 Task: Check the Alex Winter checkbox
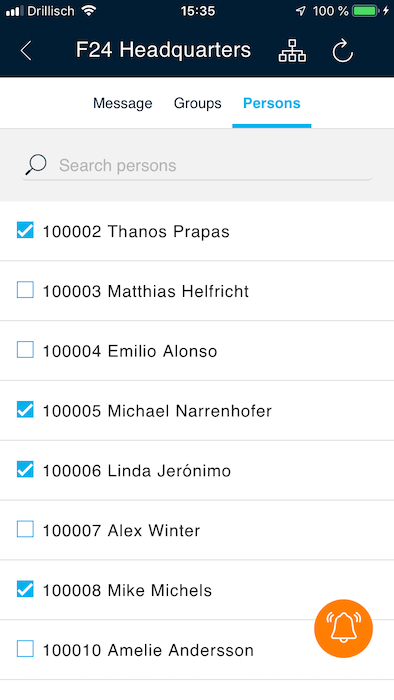25,529
